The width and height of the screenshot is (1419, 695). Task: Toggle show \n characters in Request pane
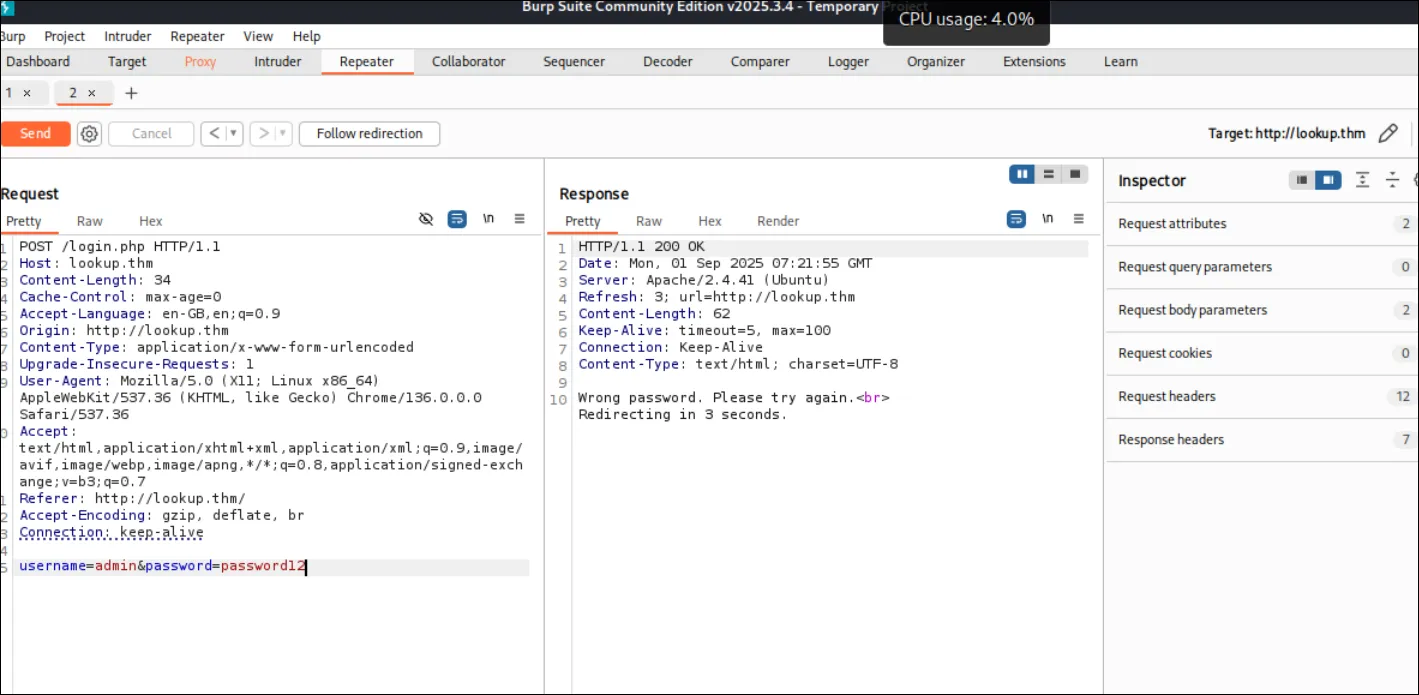tap(488, 219)
